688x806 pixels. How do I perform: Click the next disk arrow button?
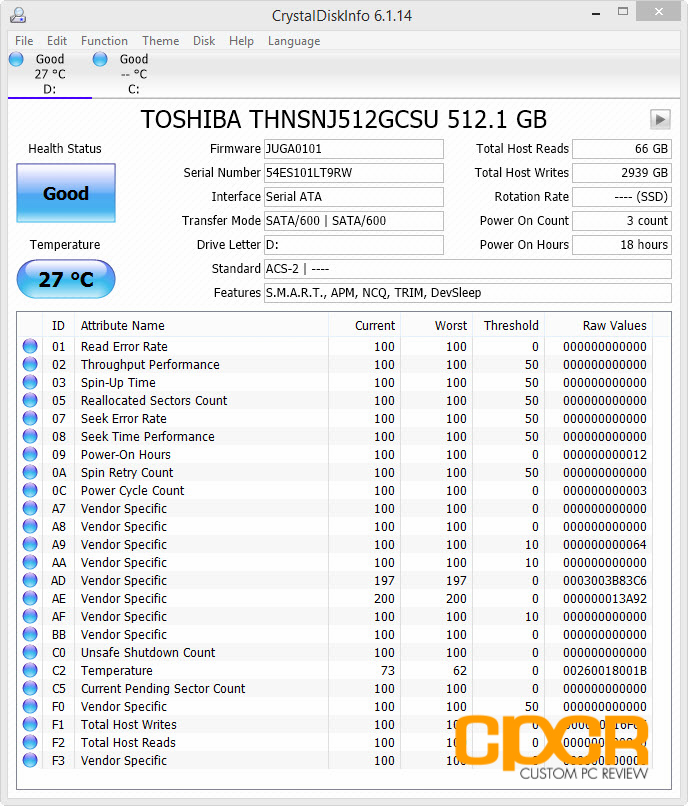[660, 120]
